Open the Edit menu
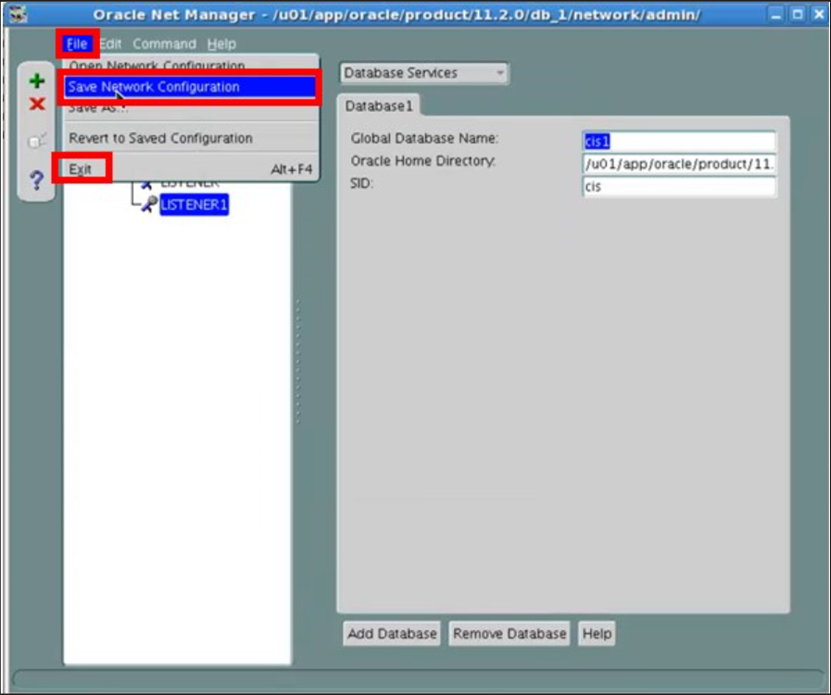 (111, 43)
